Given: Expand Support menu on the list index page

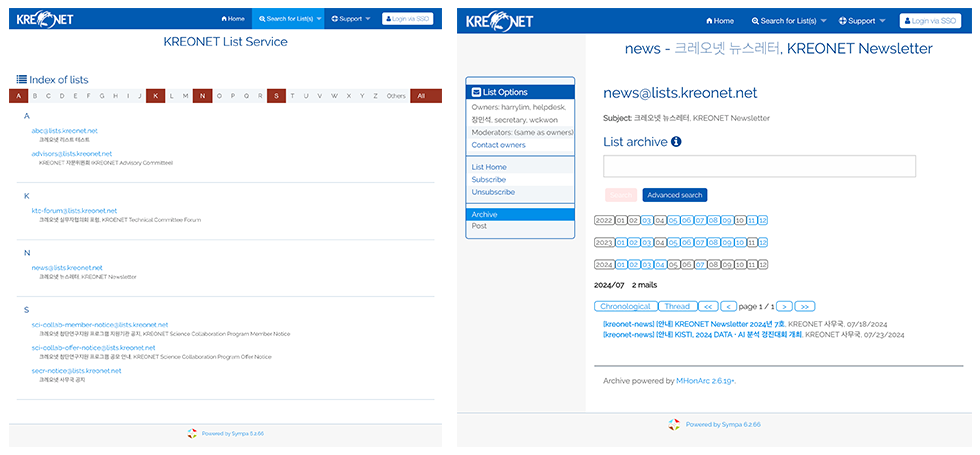Looking at the screenshot, I should click(x=351, y=19).
